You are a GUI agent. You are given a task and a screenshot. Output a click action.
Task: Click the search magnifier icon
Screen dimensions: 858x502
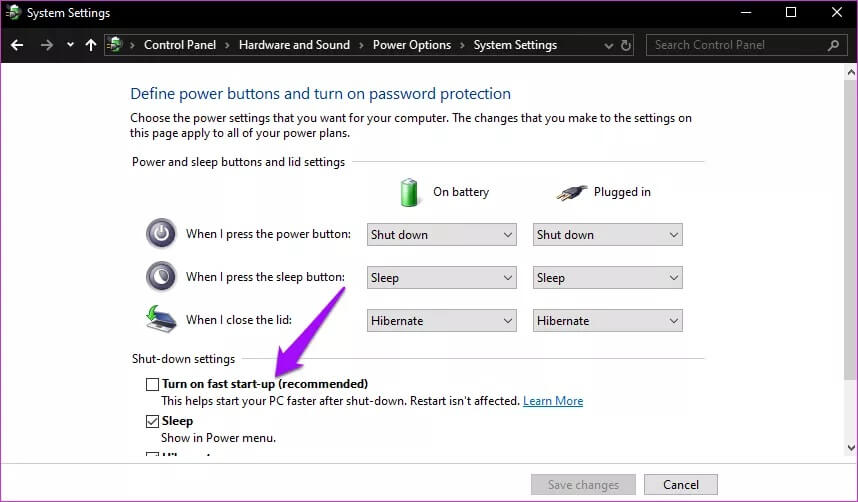tap(834, 45)
